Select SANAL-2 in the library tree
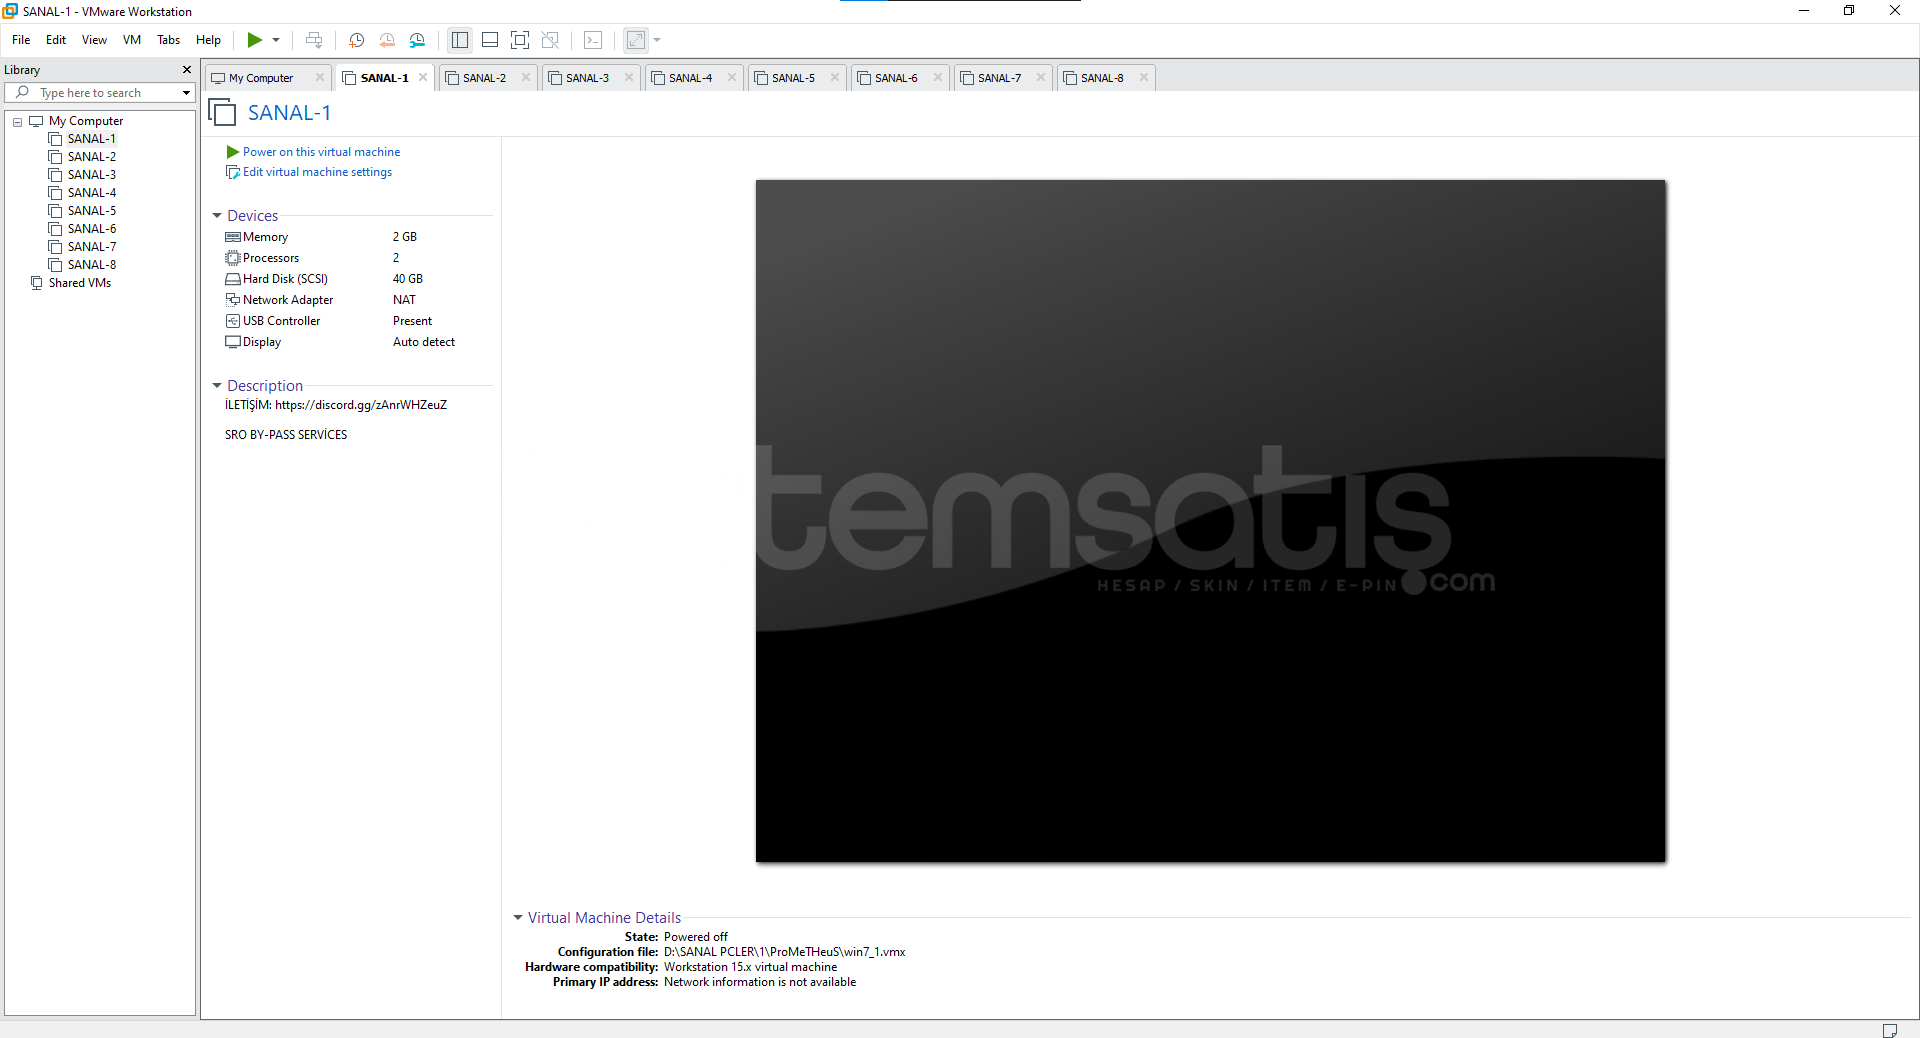Image resolution: width=1920 pixels, height=1038 pixels. tap(92, 157)
